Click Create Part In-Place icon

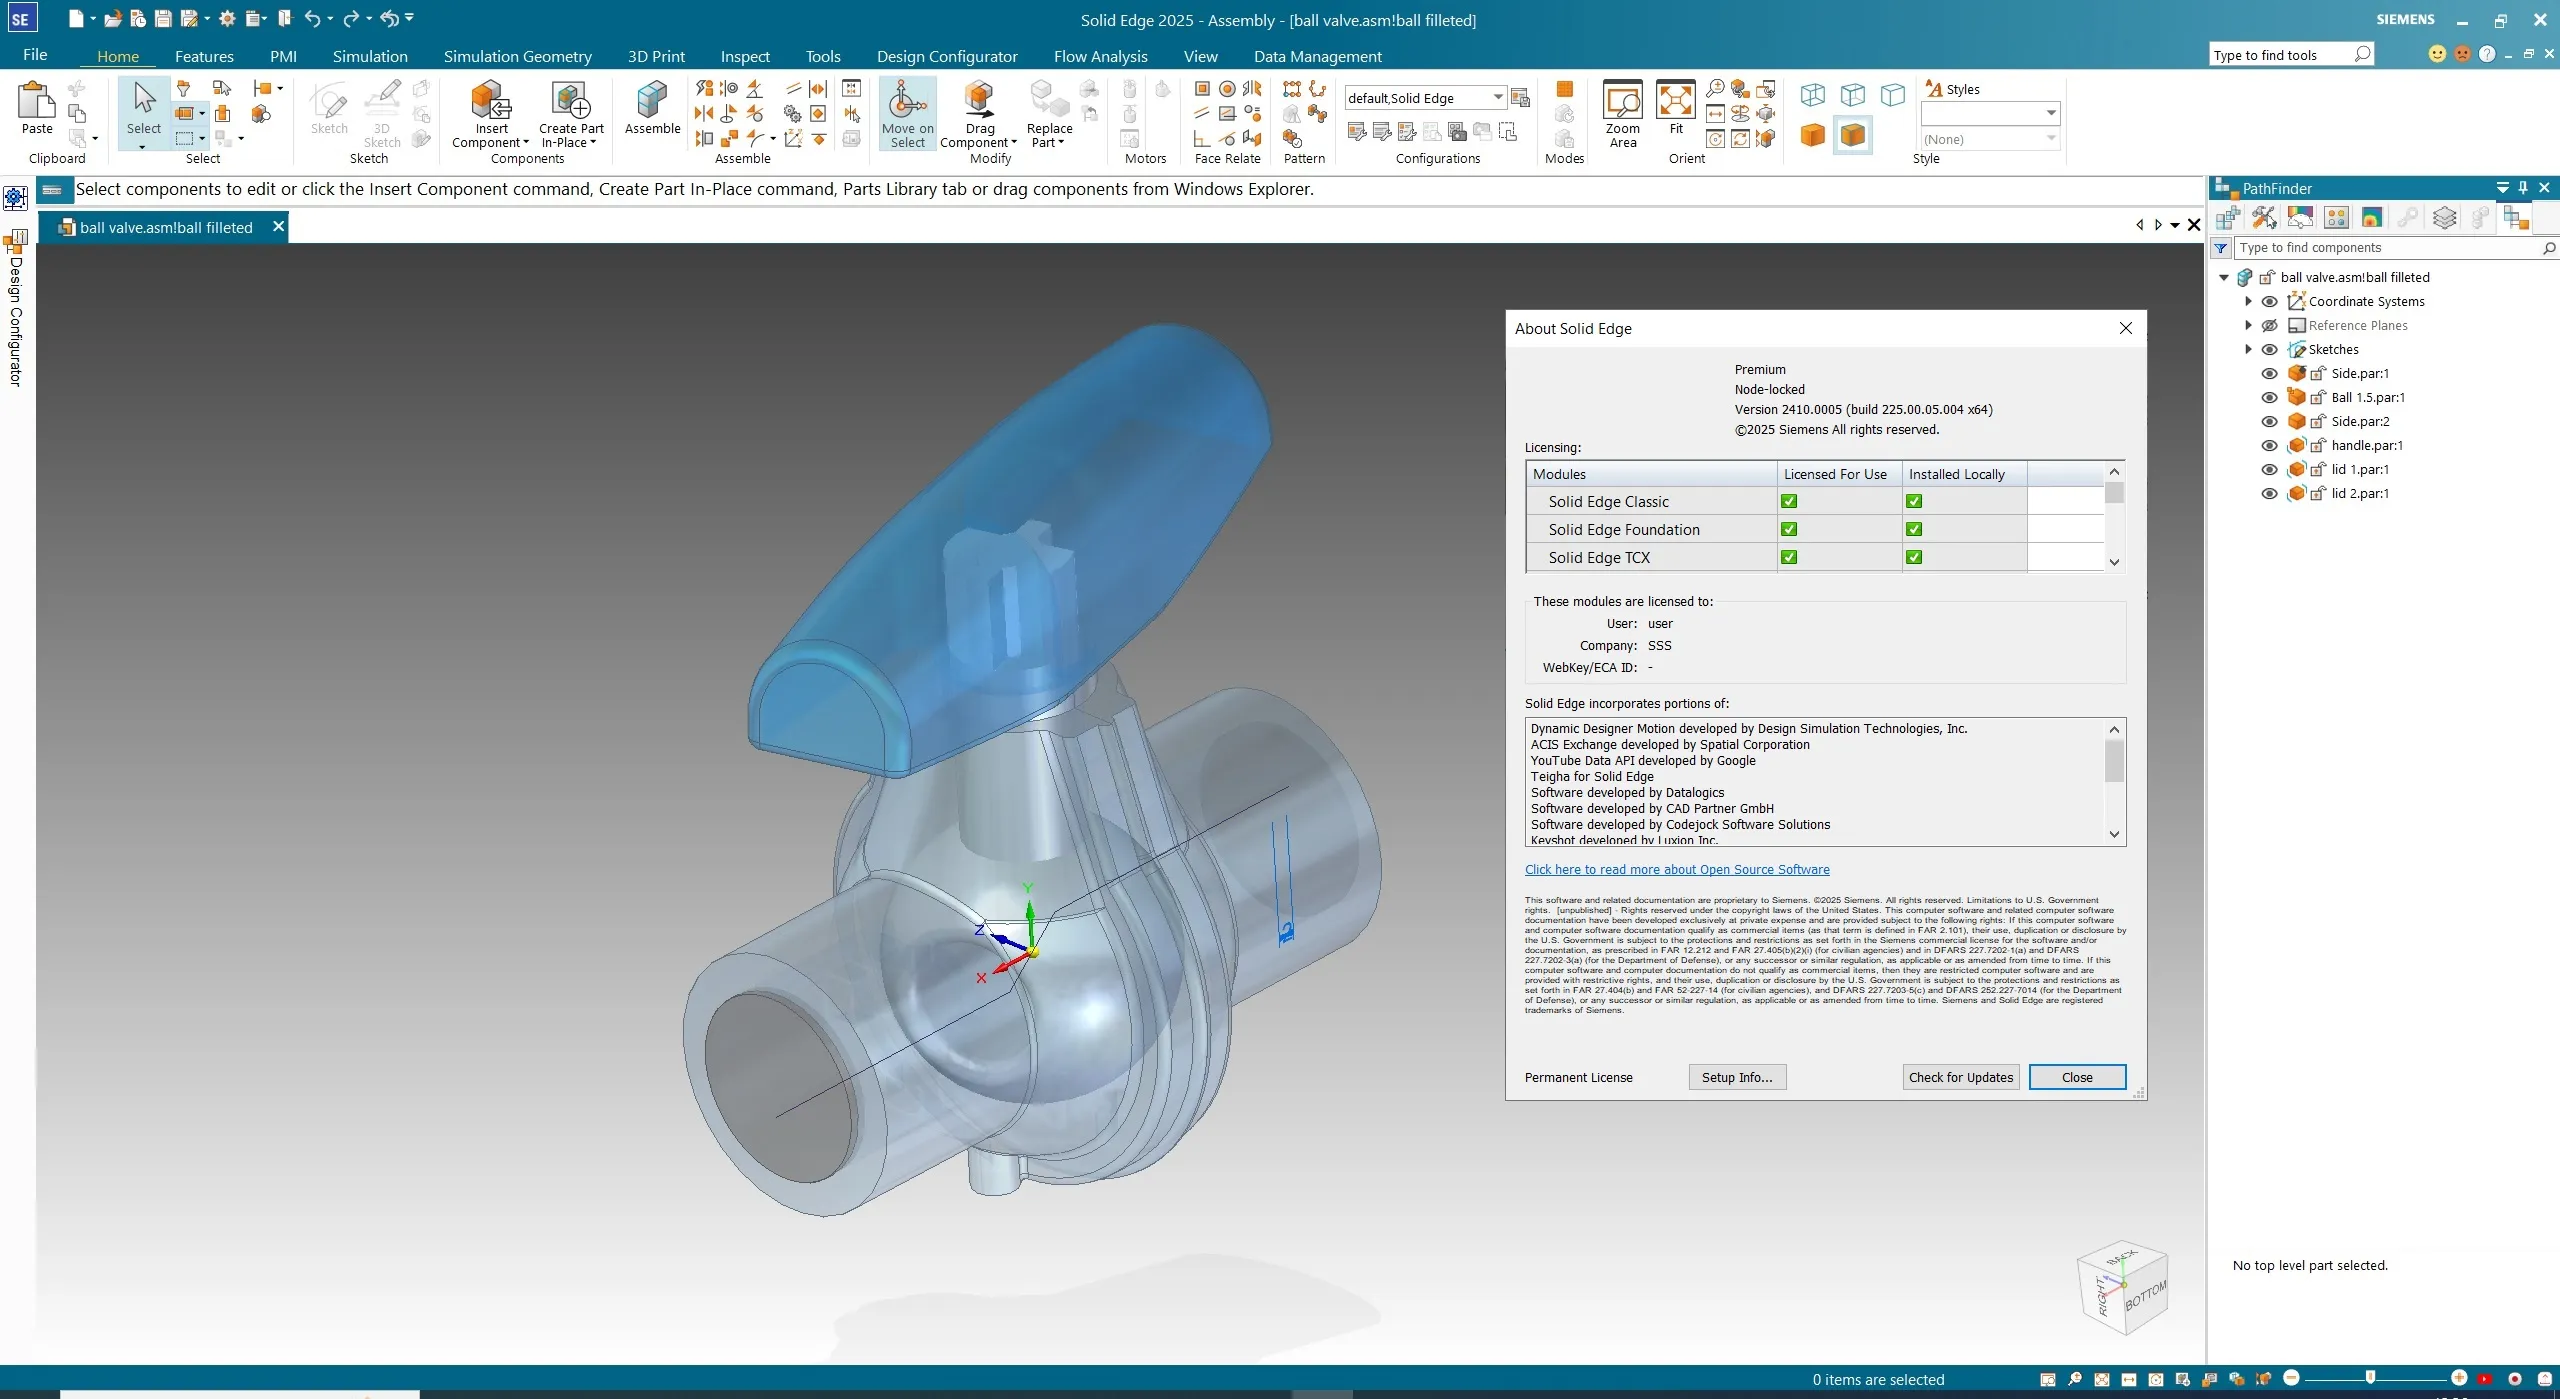571,101
